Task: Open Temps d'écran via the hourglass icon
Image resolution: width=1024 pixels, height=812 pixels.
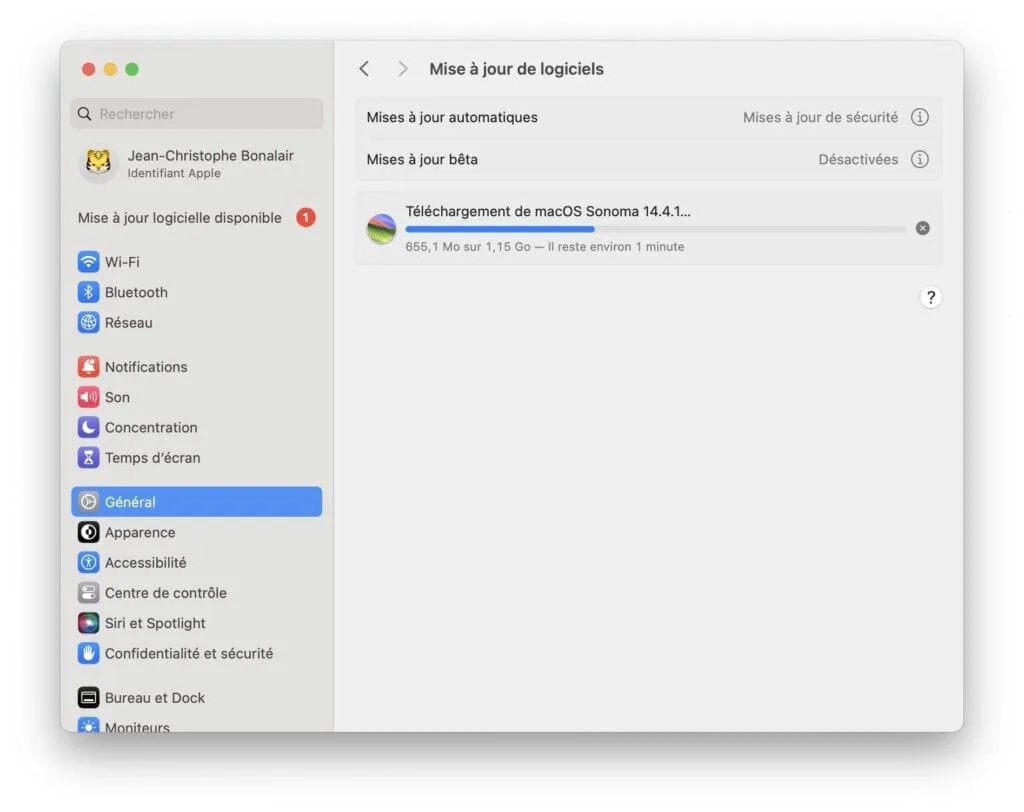Action: click(88, 457)
